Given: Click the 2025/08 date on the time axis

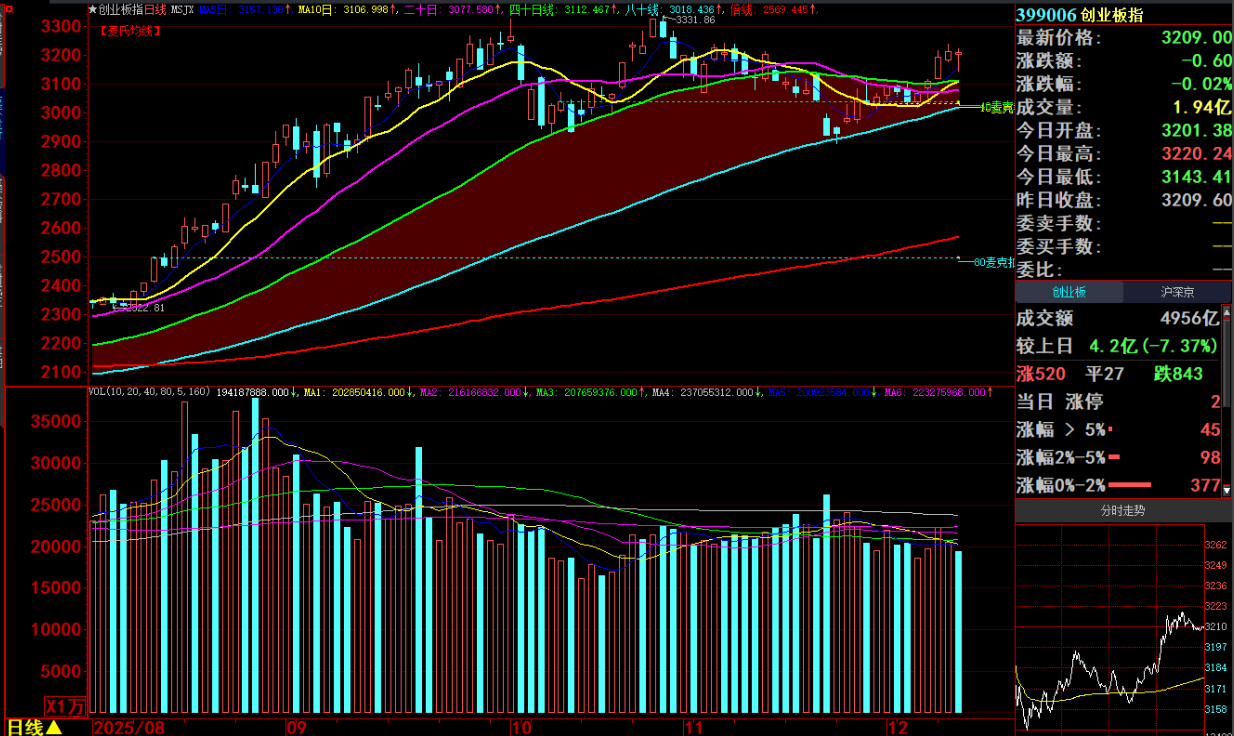Looking at the screenshot, I should 129,726.
